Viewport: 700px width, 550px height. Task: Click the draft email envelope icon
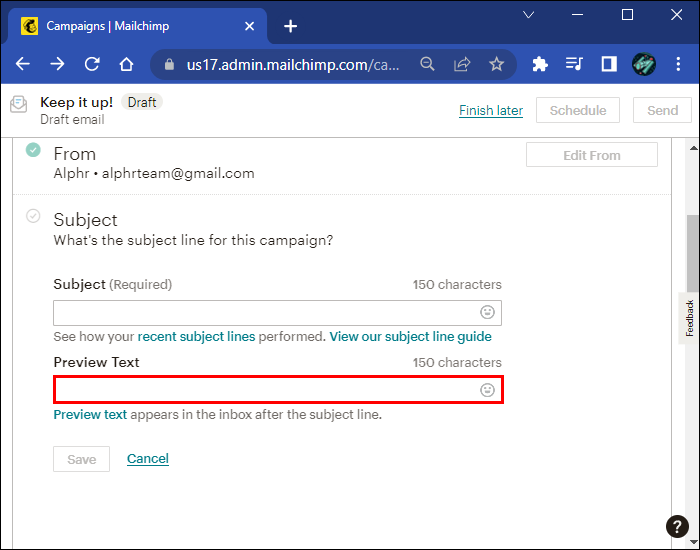(18, 104)
